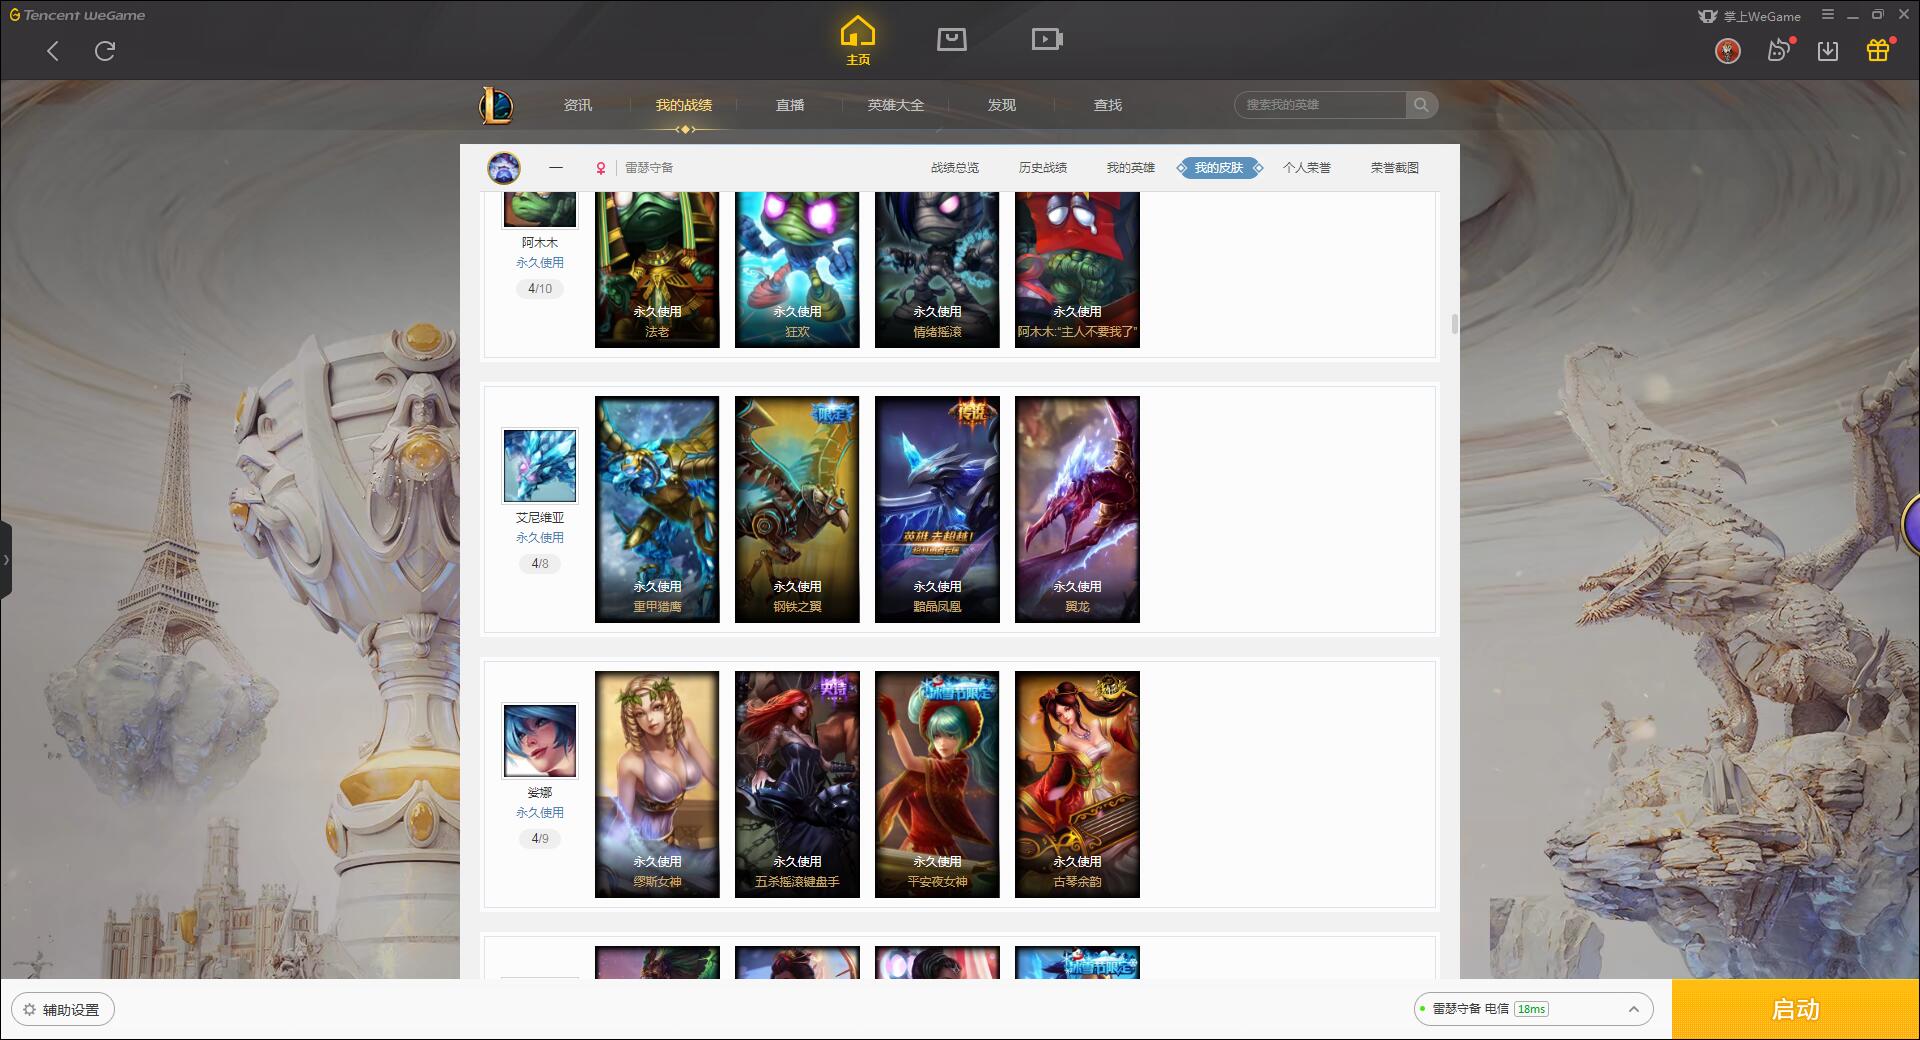Viewport: 1920px width, 1040px height.
Task: Open the notification messages icon
Action: [x=1779, y=51]
